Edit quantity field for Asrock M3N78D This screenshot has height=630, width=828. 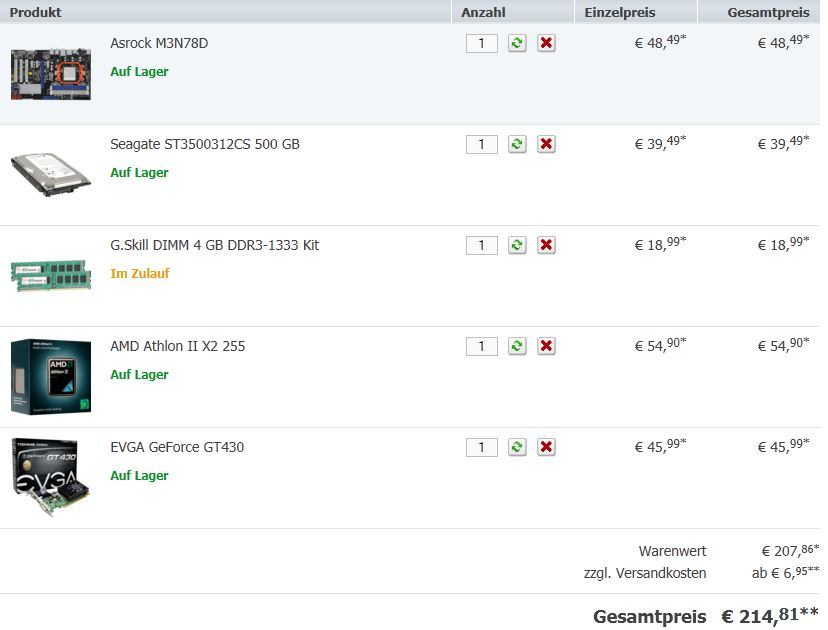(x=482, y=43)
